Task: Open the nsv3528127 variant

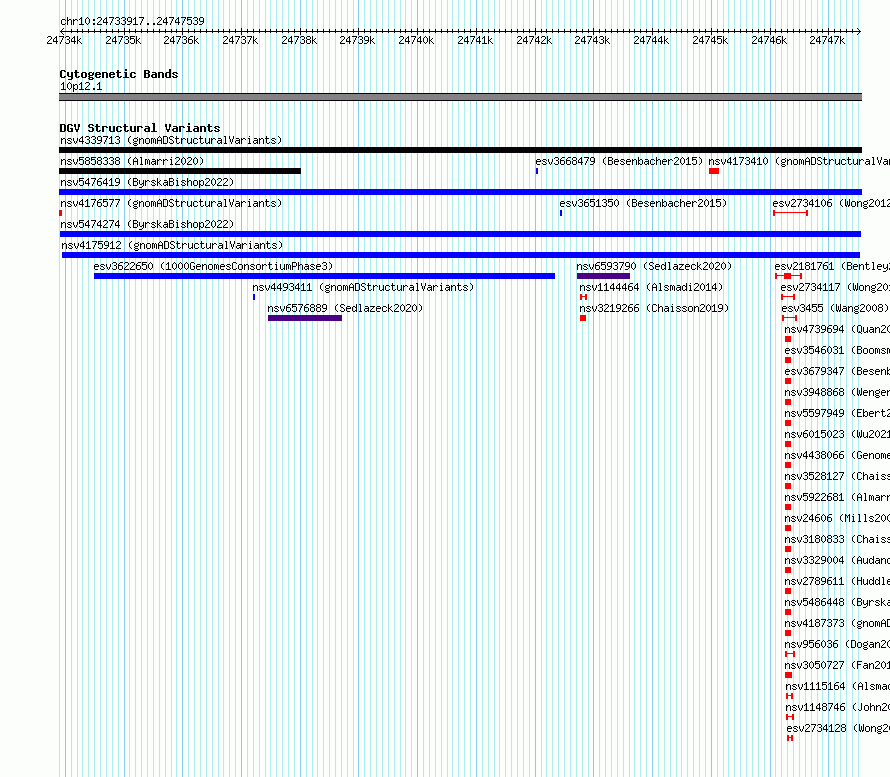Action: pos(837,476)
